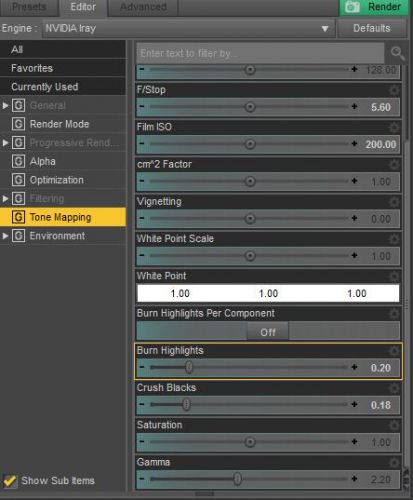The image size is (413, 500).
Task: Click the minus button on Saturation
Action: click(x=142, y=442)
